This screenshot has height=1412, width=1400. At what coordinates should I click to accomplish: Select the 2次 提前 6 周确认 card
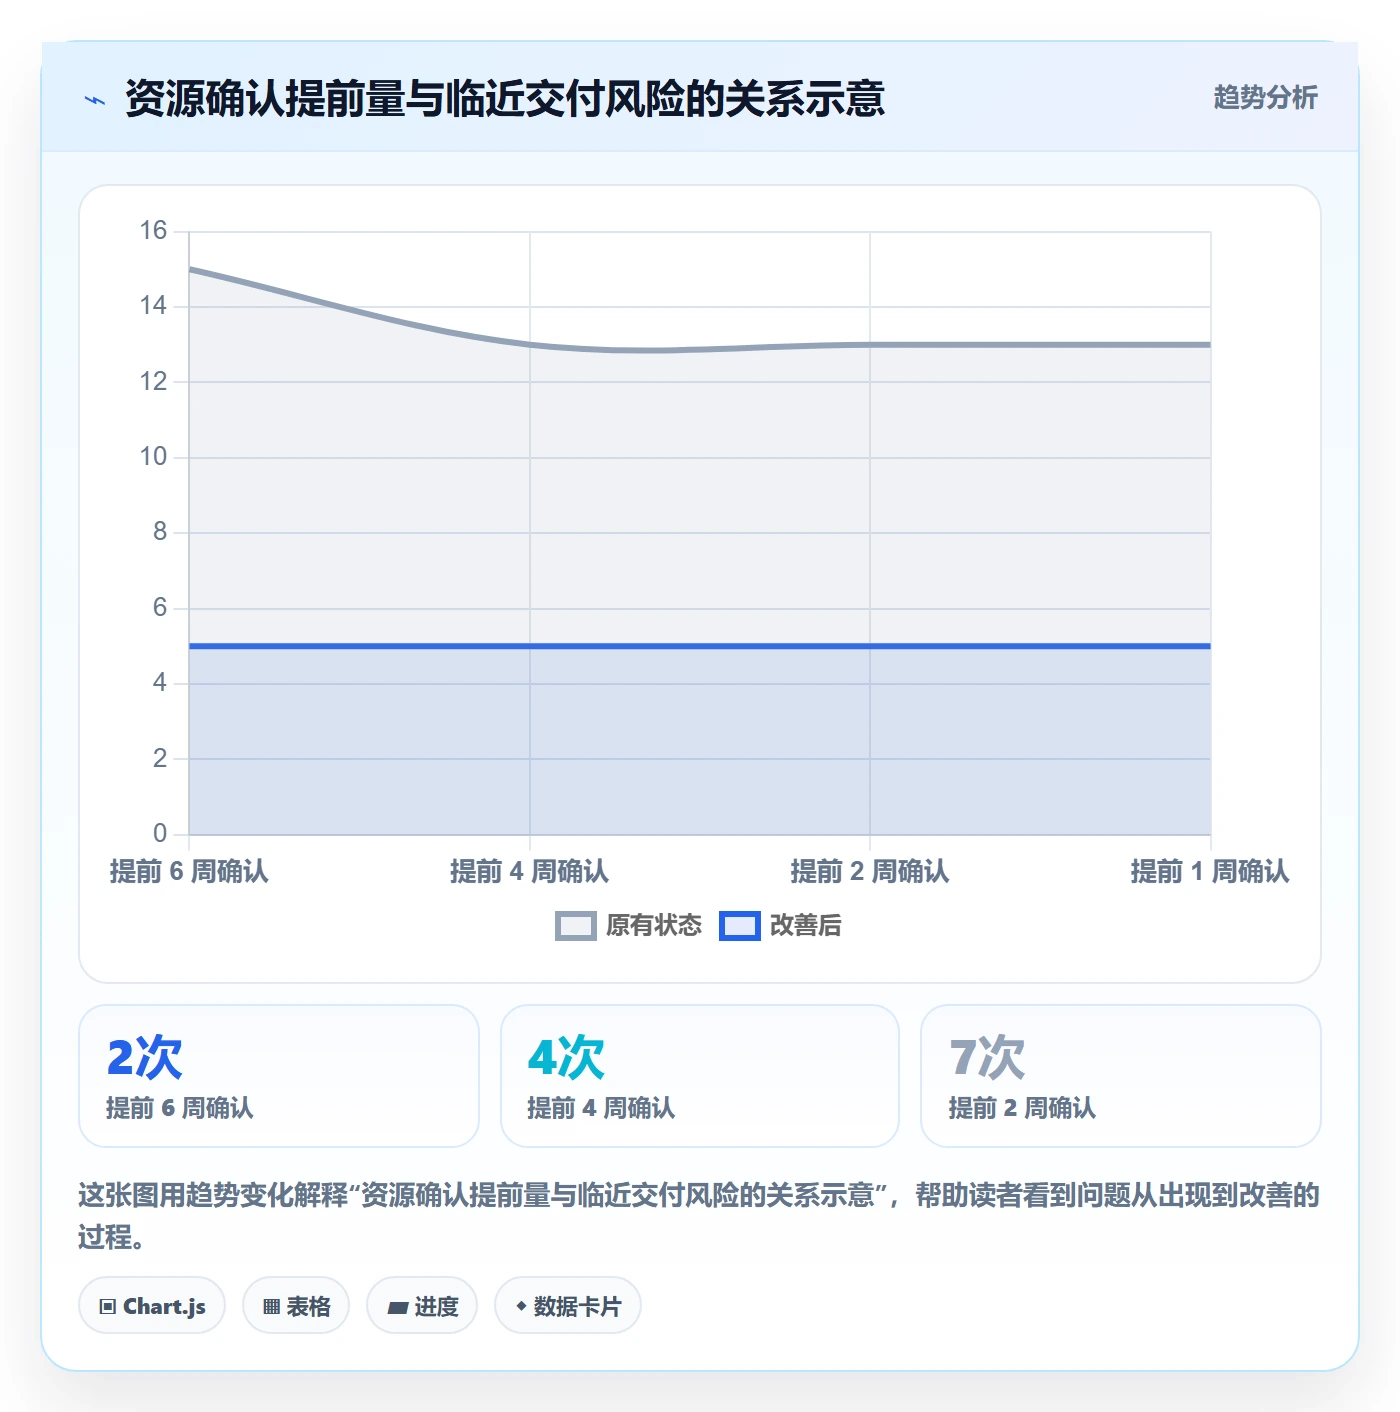tap(279, 1076)
